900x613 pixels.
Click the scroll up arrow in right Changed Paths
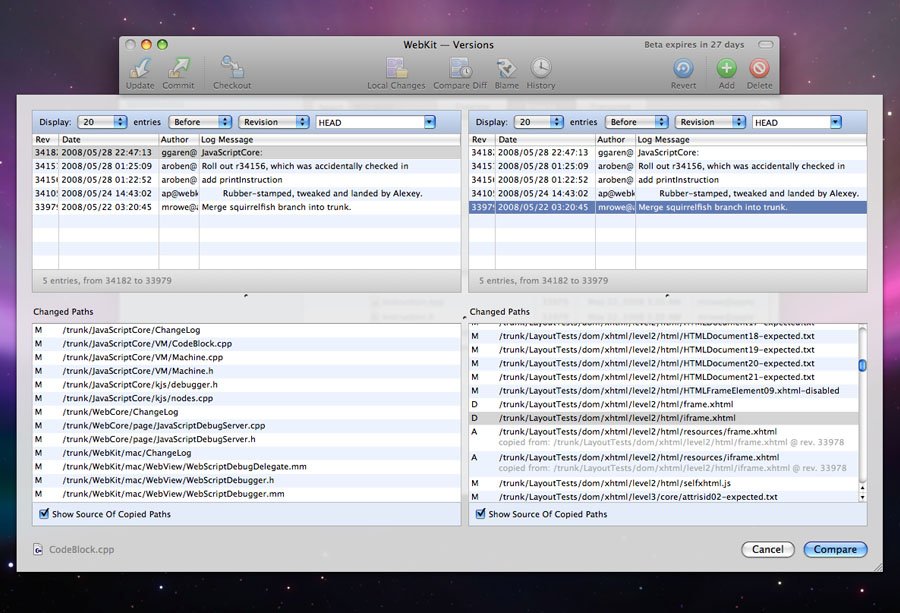[x=862, y=488]
